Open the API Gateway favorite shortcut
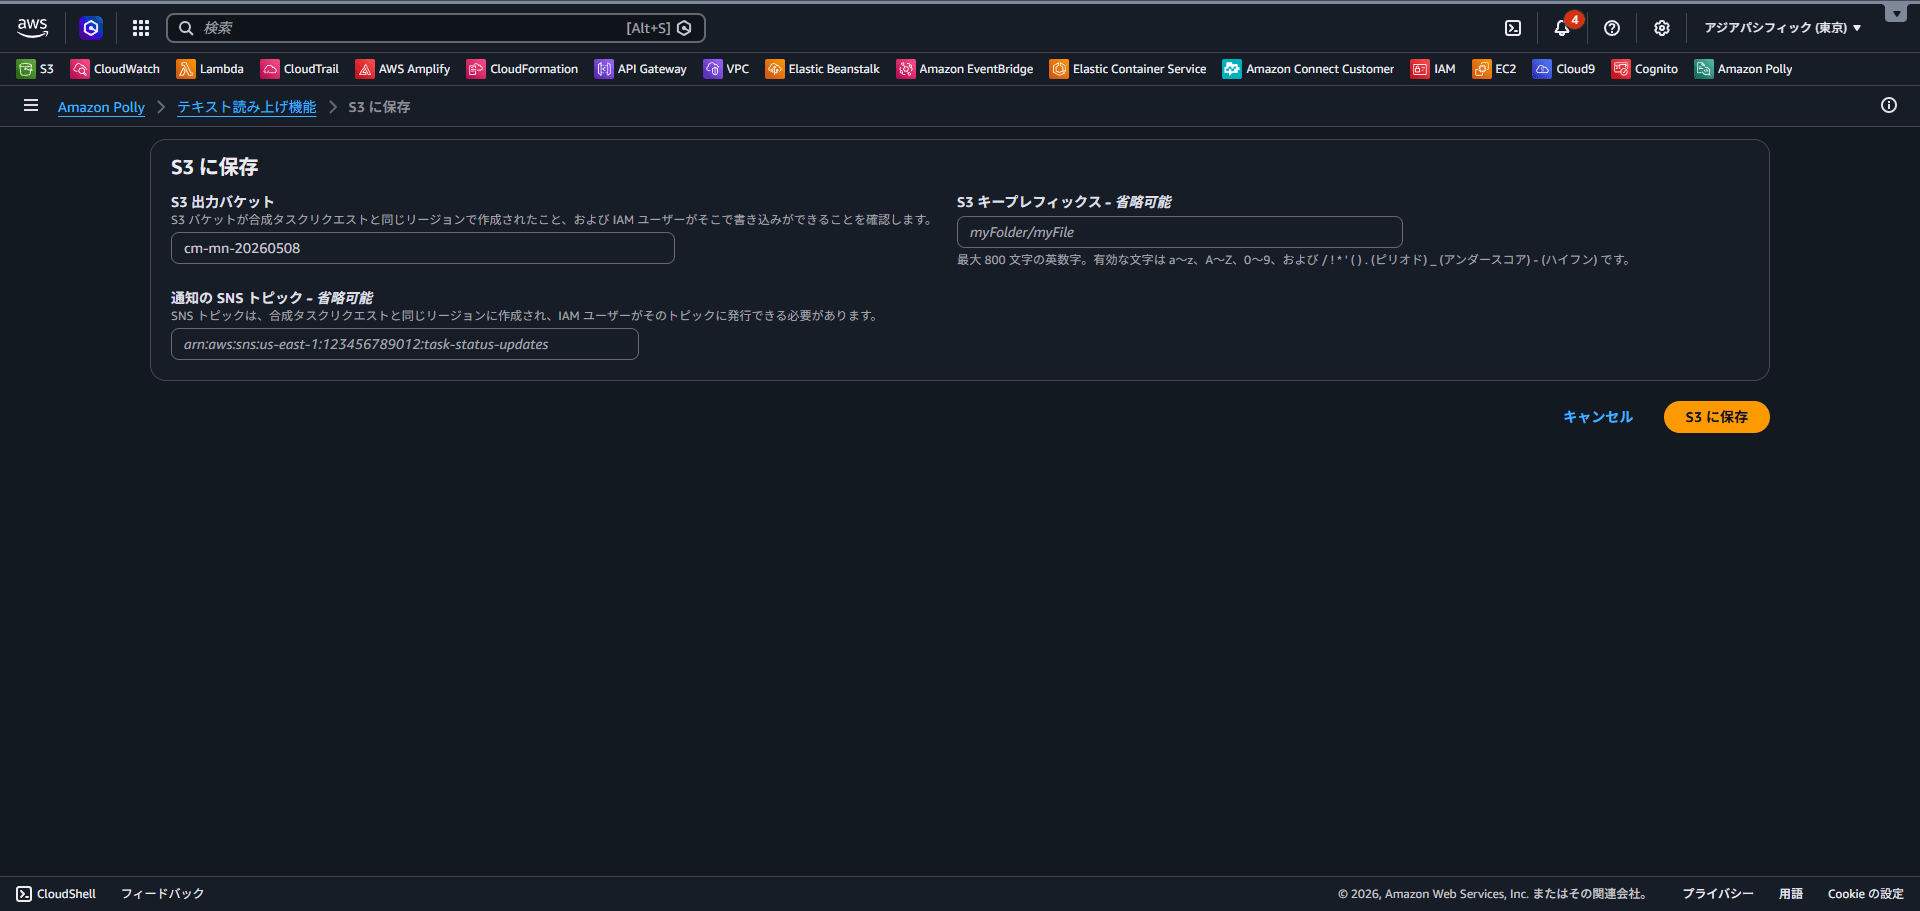This screenshot has width=1920, height=911. pyautogui.click(x=640, y=69)
